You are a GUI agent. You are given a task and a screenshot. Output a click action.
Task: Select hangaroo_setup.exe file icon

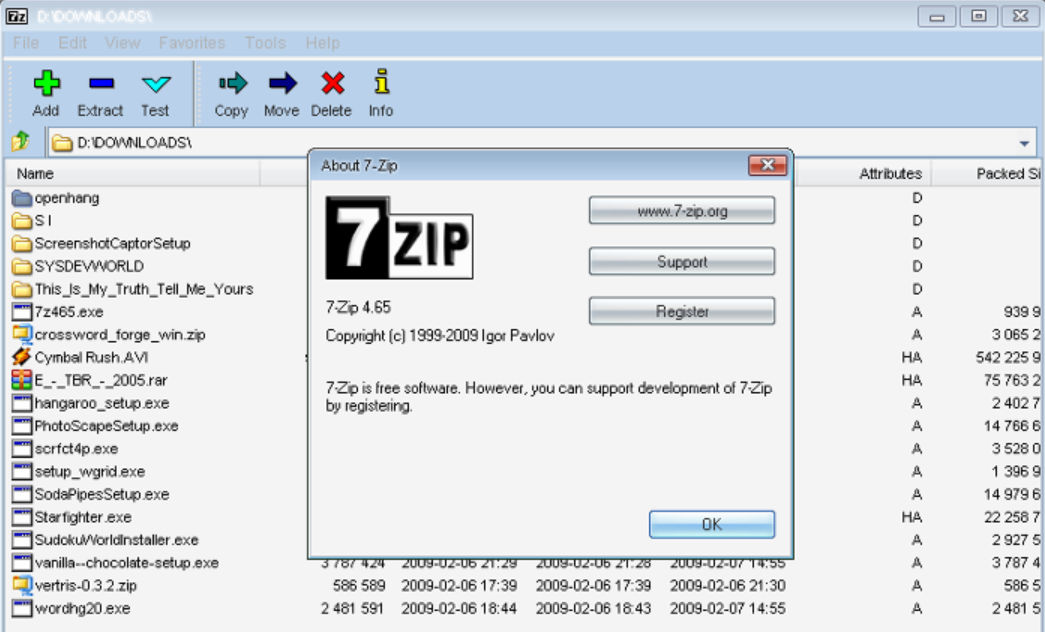click(x=22, y=403)
